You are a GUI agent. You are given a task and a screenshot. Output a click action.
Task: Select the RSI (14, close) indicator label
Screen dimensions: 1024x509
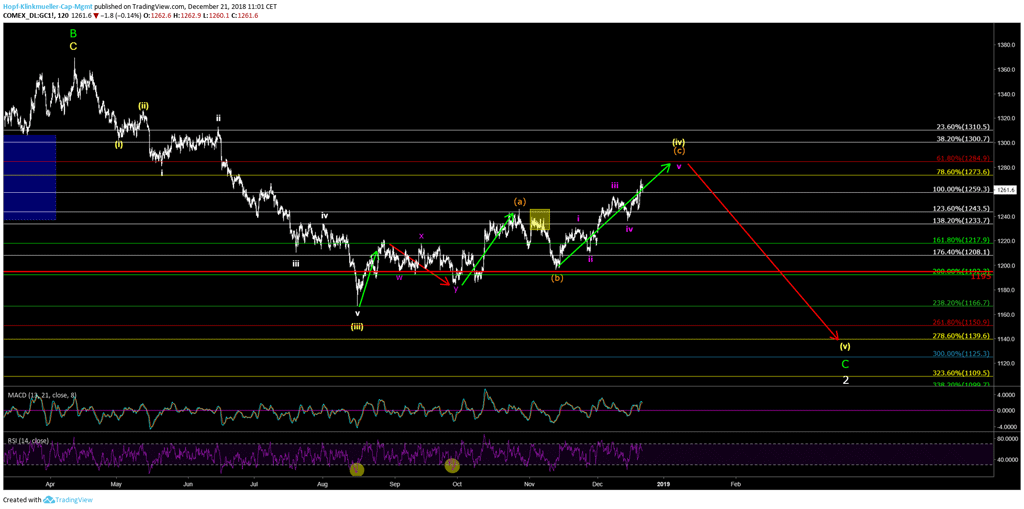click(x=28, y=441)
